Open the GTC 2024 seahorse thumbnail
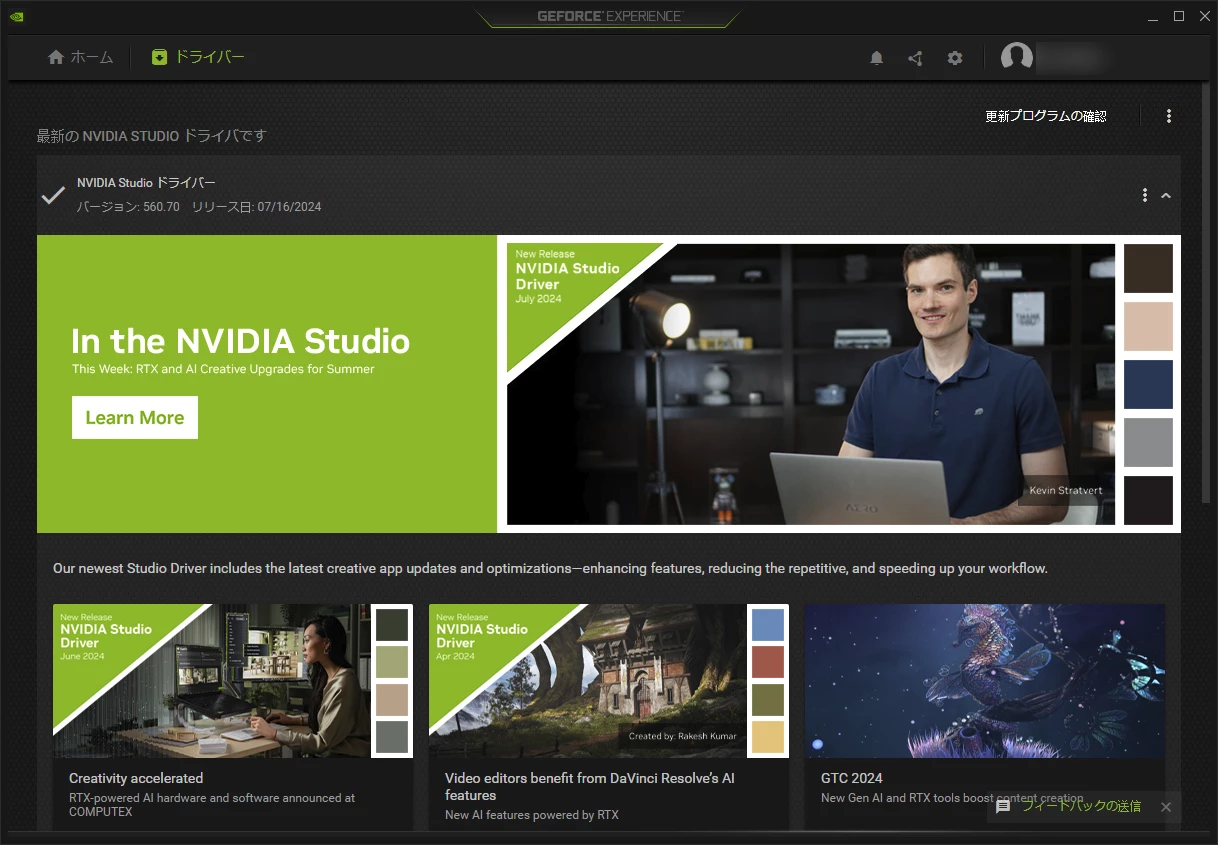The width and height of the screenshot is (1218, 845). click(x=985, y=681)
